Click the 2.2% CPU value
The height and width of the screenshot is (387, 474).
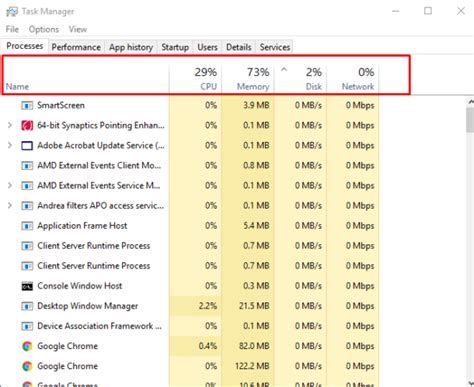tap(208, 306)
